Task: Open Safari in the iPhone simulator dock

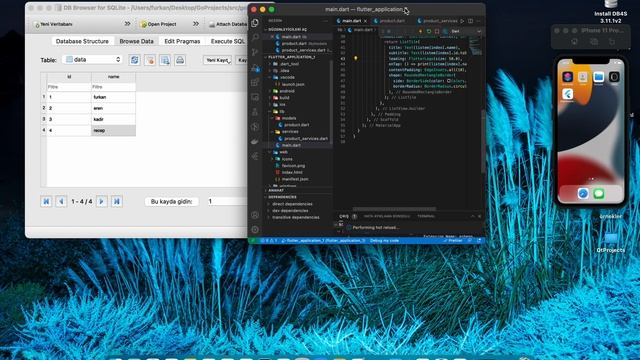Action: (x=583, y=193)
